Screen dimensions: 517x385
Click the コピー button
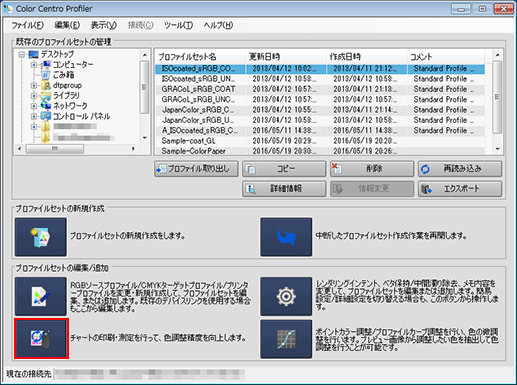[x=284, y=169]
